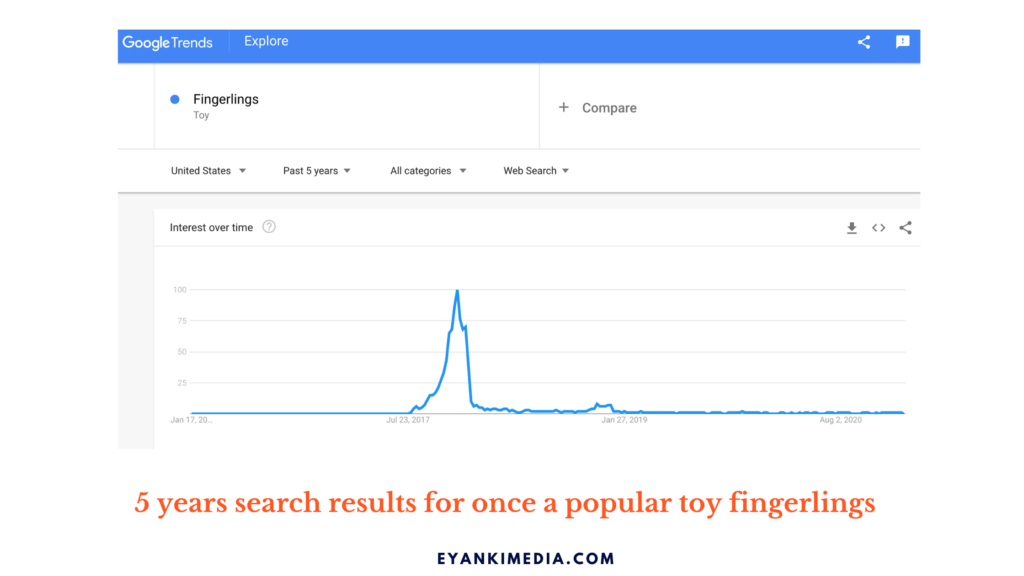Click the Google Trends logo

coord(167,43)
